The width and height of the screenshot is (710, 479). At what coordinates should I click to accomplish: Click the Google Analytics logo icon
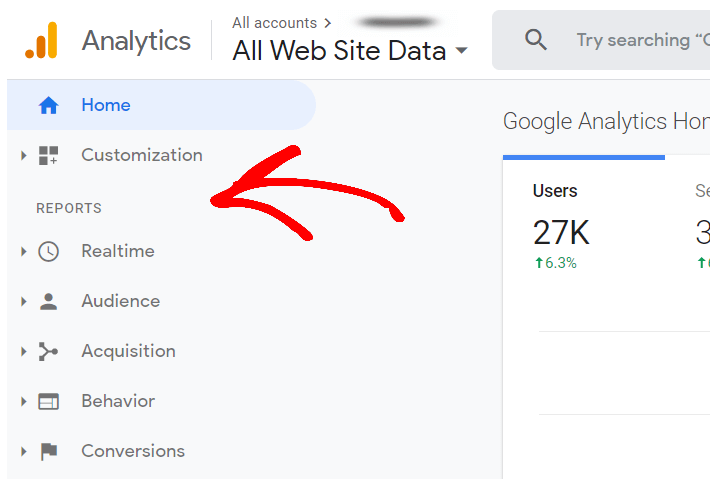pos(41,40)
